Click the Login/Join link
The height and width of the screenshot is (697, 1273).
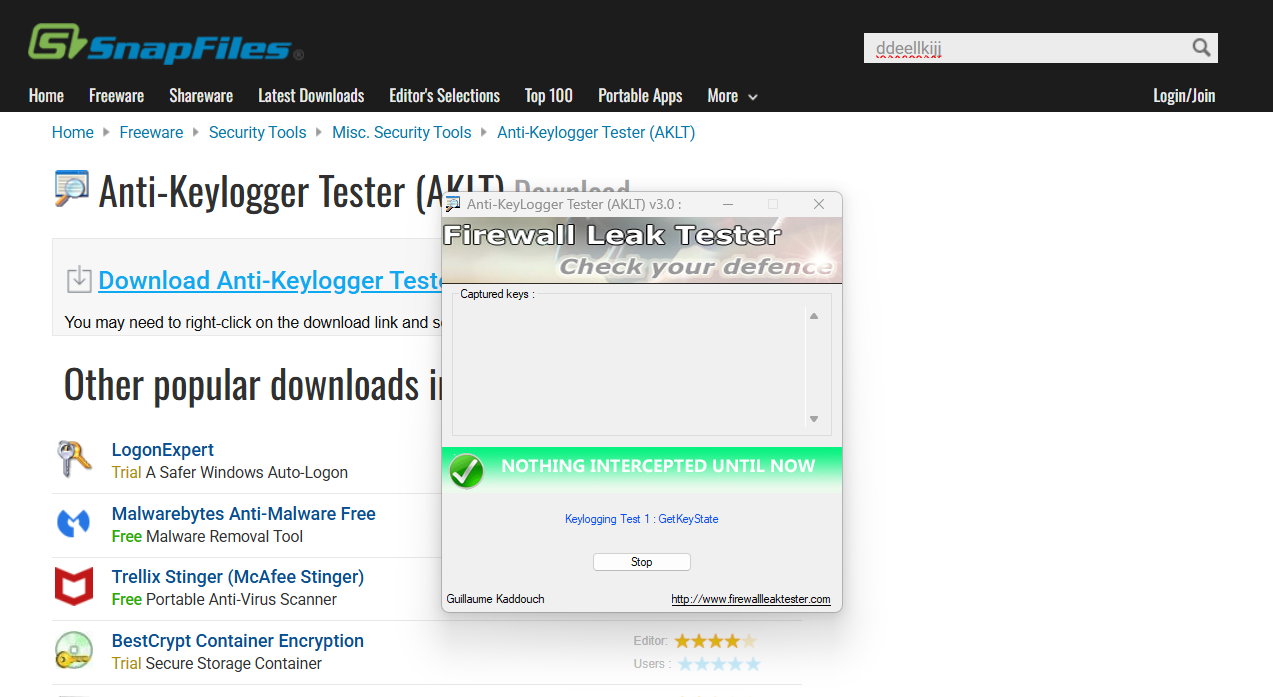pos(1184,96)
